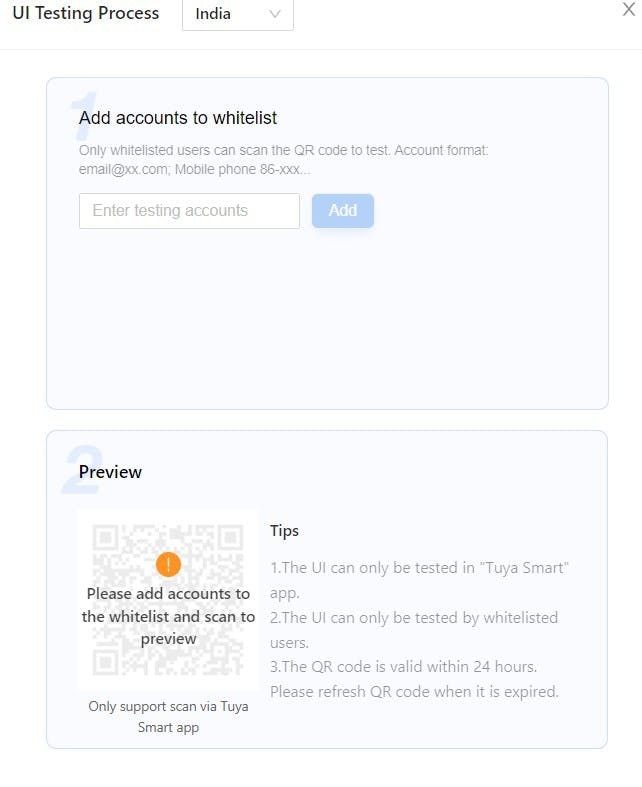Click the Enter testing accounts field
Image resolution: width=642 pixels, height=787 pixels.
[189, 211]
